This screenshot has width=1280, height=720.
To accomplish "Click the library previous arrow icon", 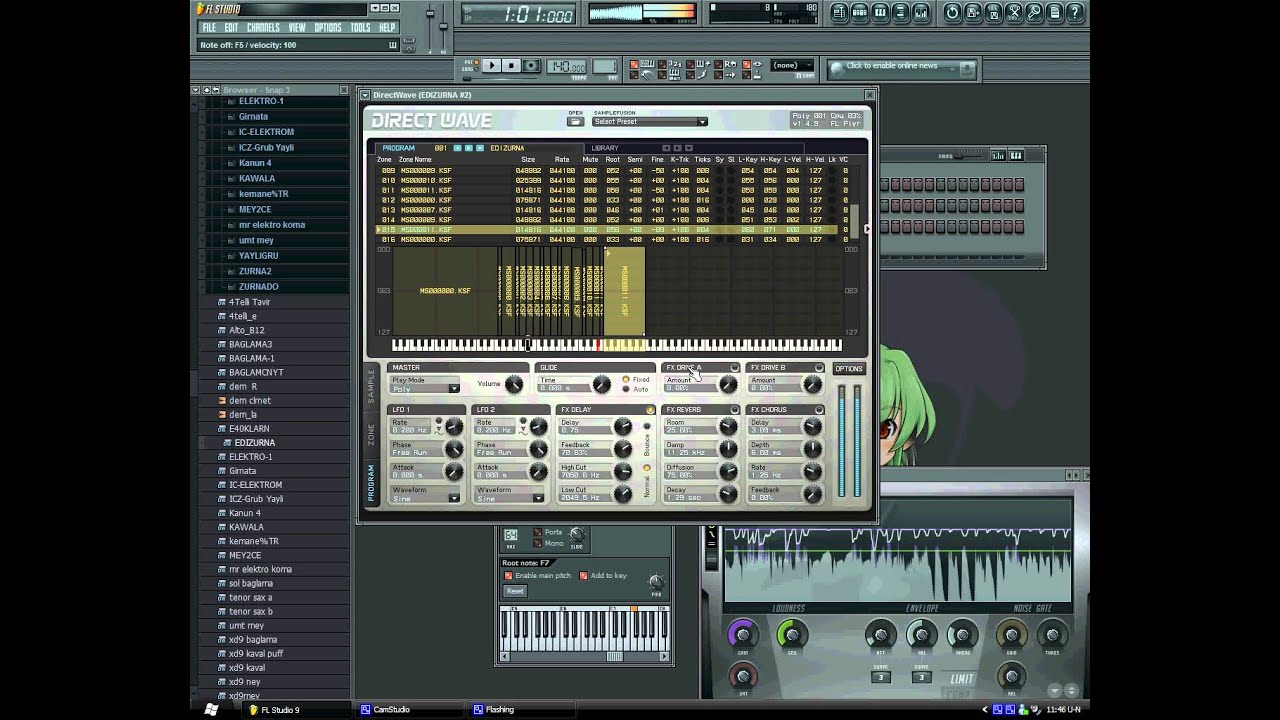I will coord(666,148).
